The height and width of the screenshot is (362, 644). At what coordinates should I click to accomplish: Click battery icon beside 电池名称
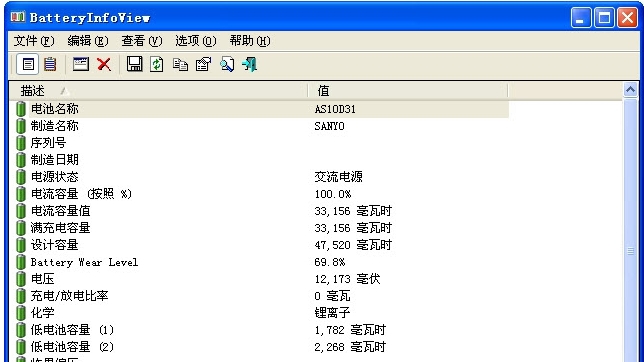pyautogui.click(x=21, y=109)
